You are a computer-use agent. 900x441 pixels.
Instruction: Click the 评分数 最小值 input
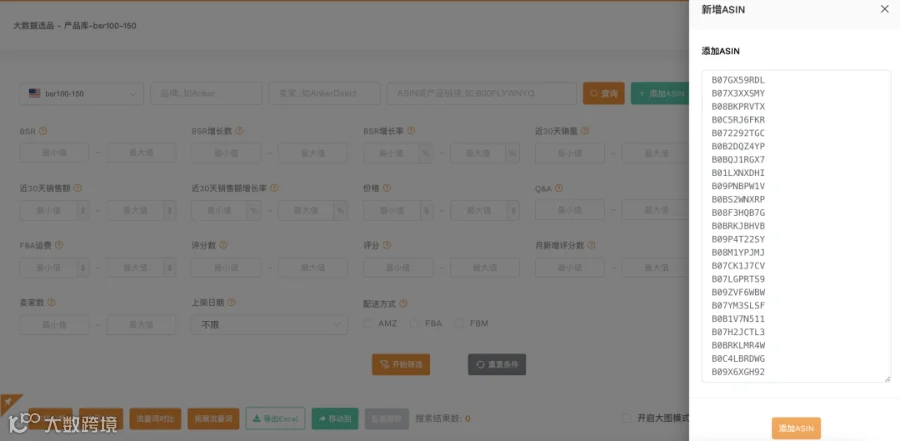[x=226, y=268]
